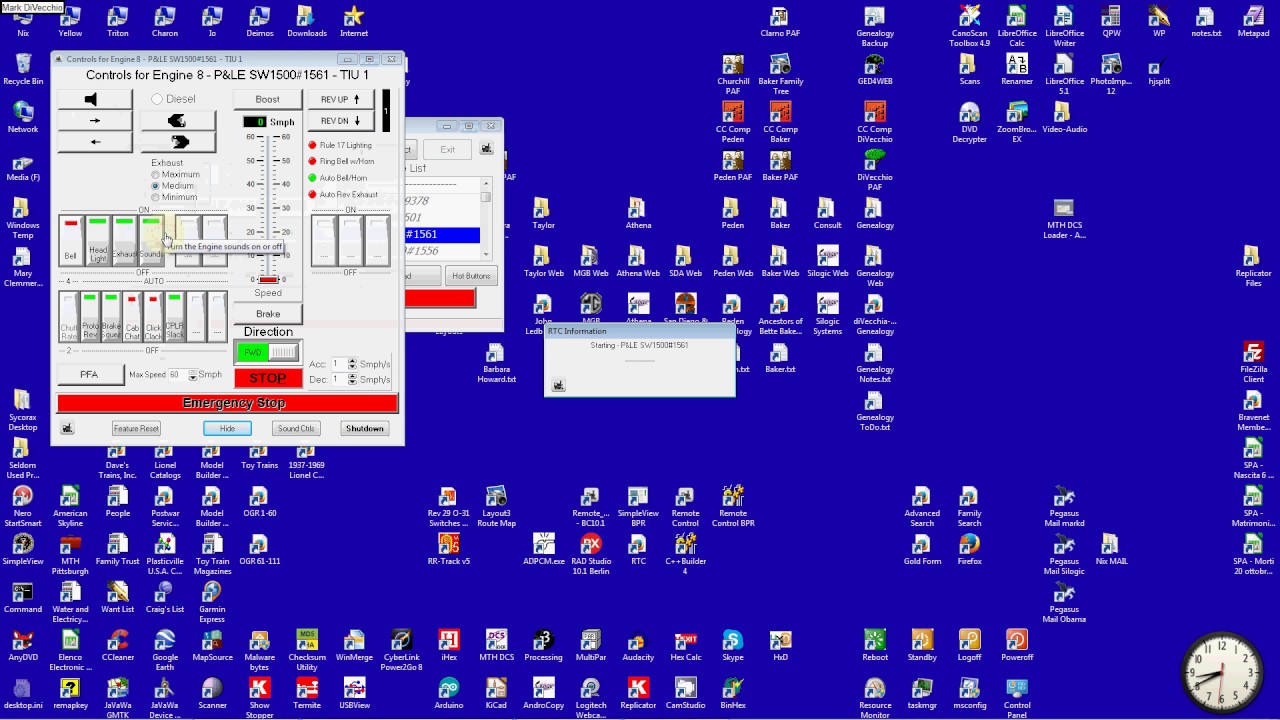Click the front coupler button below the Diesel radio
This screenshot has width=1280, height=720.
point(178,120)
